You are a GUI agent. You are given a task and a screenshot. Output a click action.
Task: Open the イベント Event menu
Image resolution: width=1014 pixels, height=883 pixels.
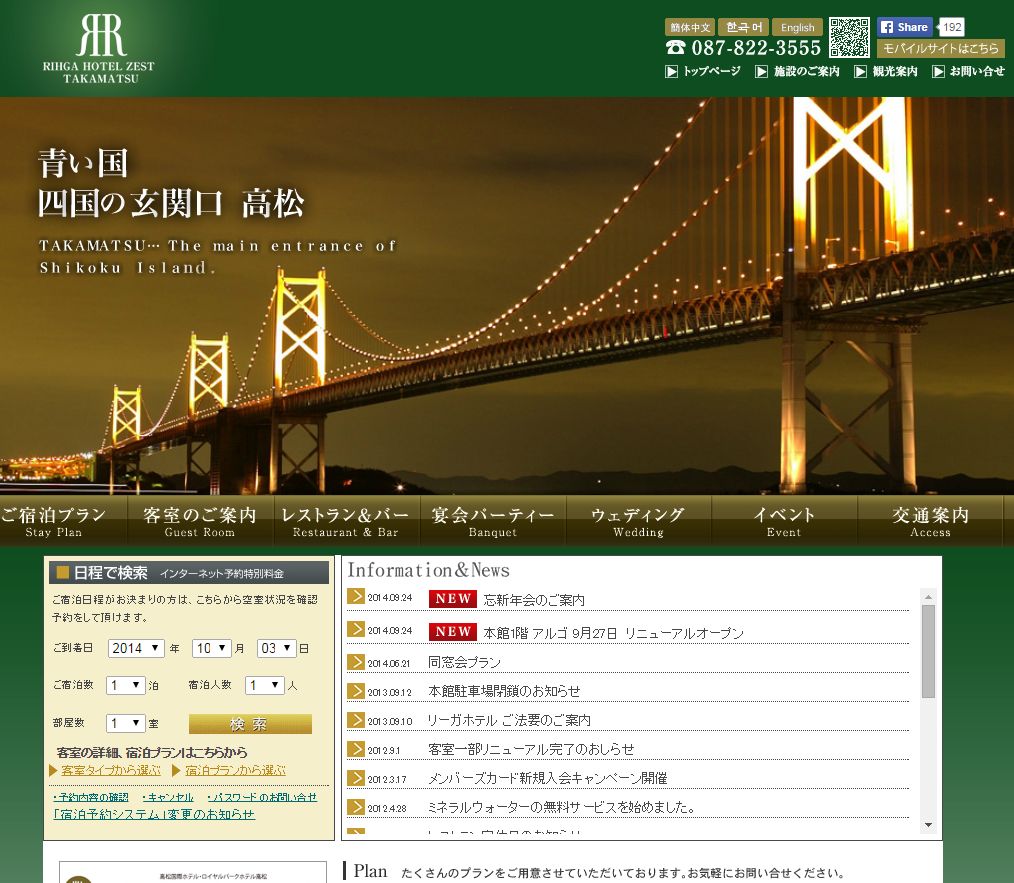point(784,521)
